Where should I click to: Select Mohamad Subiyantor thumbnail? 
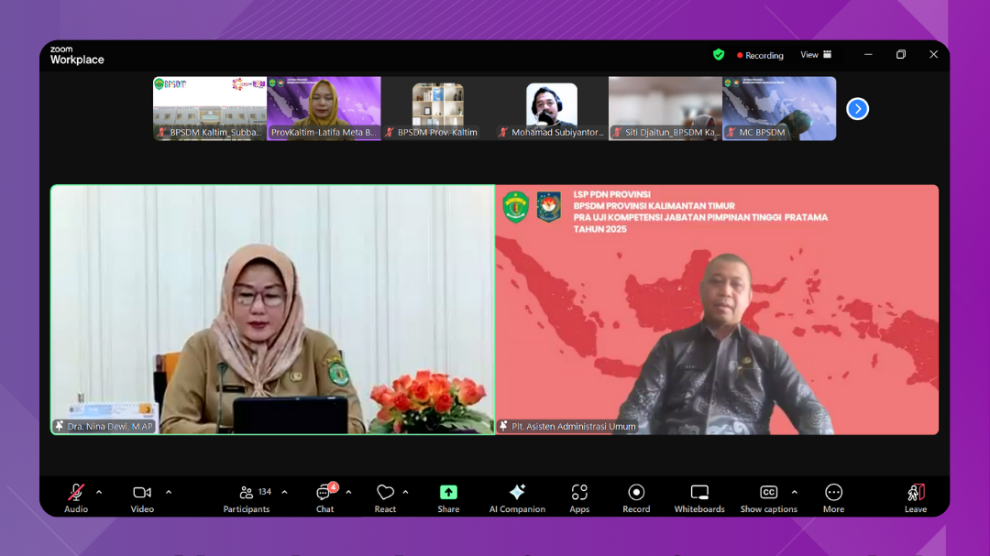pos(551,109)
